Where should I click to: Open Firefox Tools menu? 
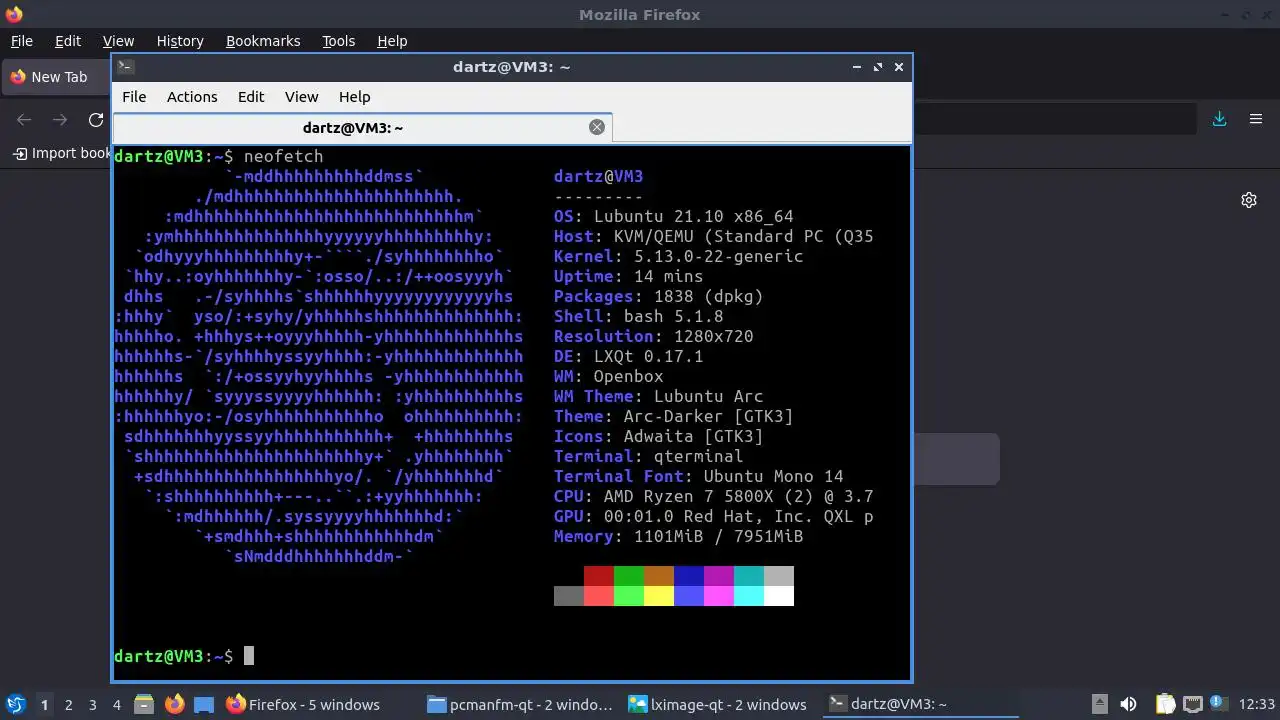339,41
